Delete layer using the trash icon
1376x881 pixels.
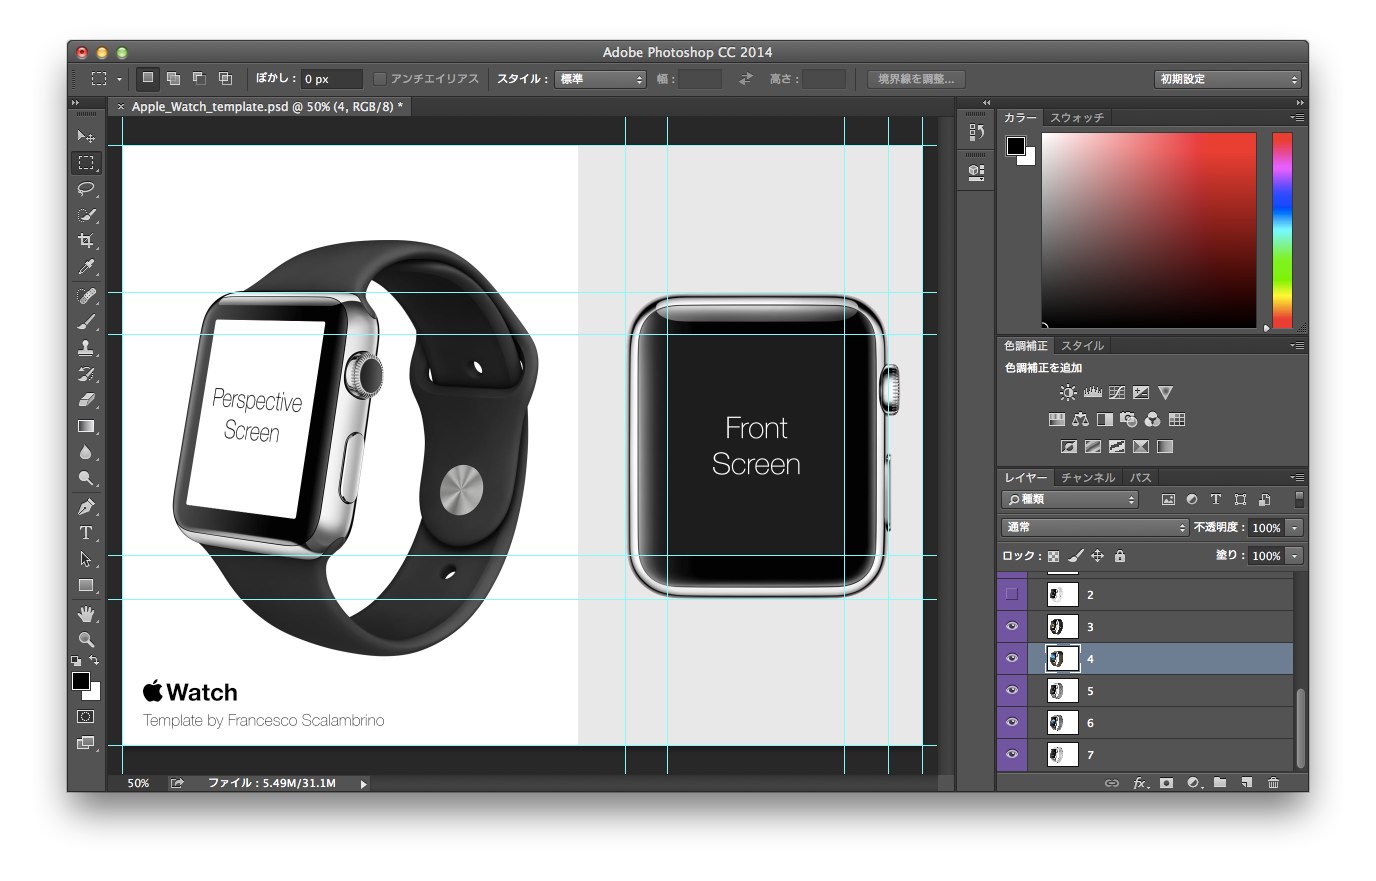coord(1273,783)
